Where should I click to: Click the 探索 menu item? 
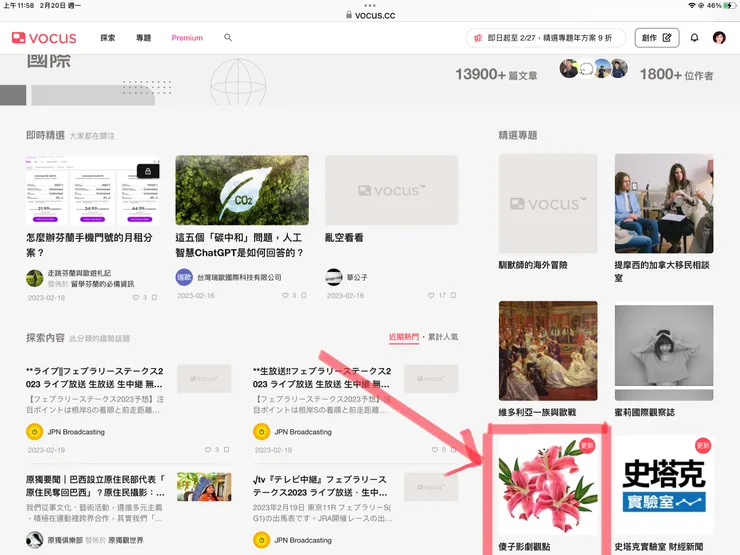[108, 38]
